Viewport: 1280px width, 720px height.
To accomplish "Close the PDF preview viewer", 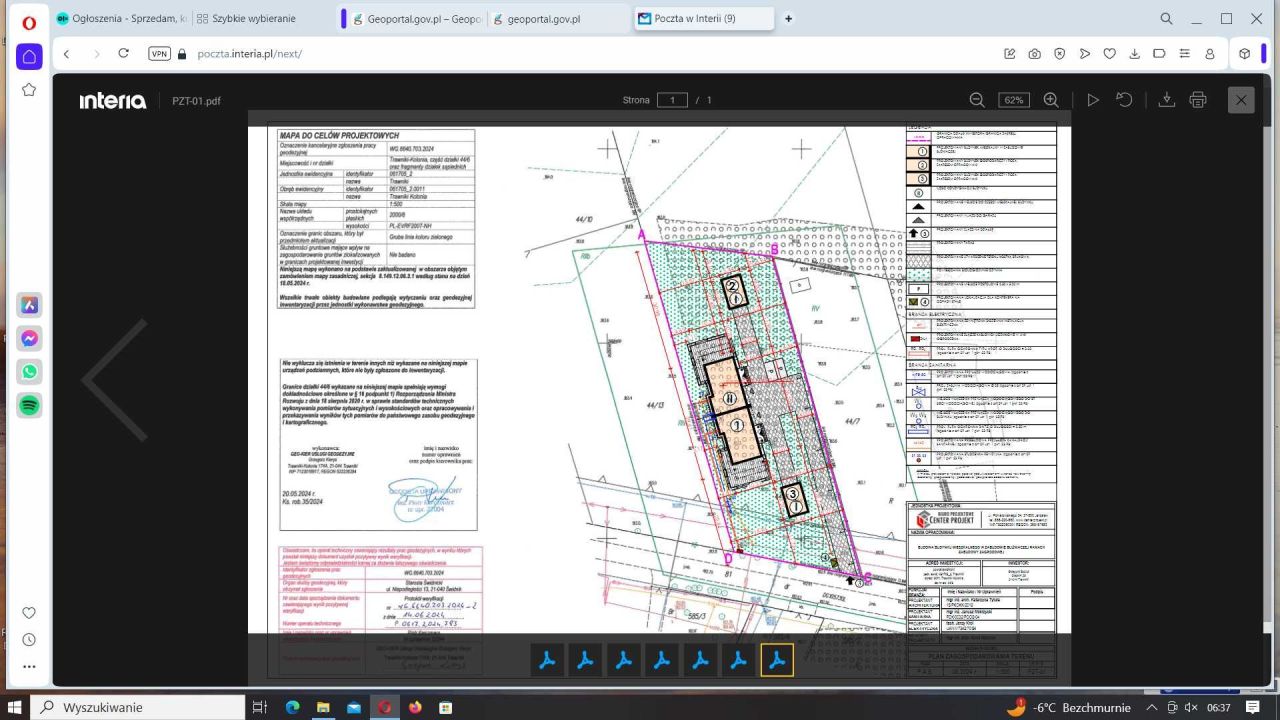I will pos(1241,100).
